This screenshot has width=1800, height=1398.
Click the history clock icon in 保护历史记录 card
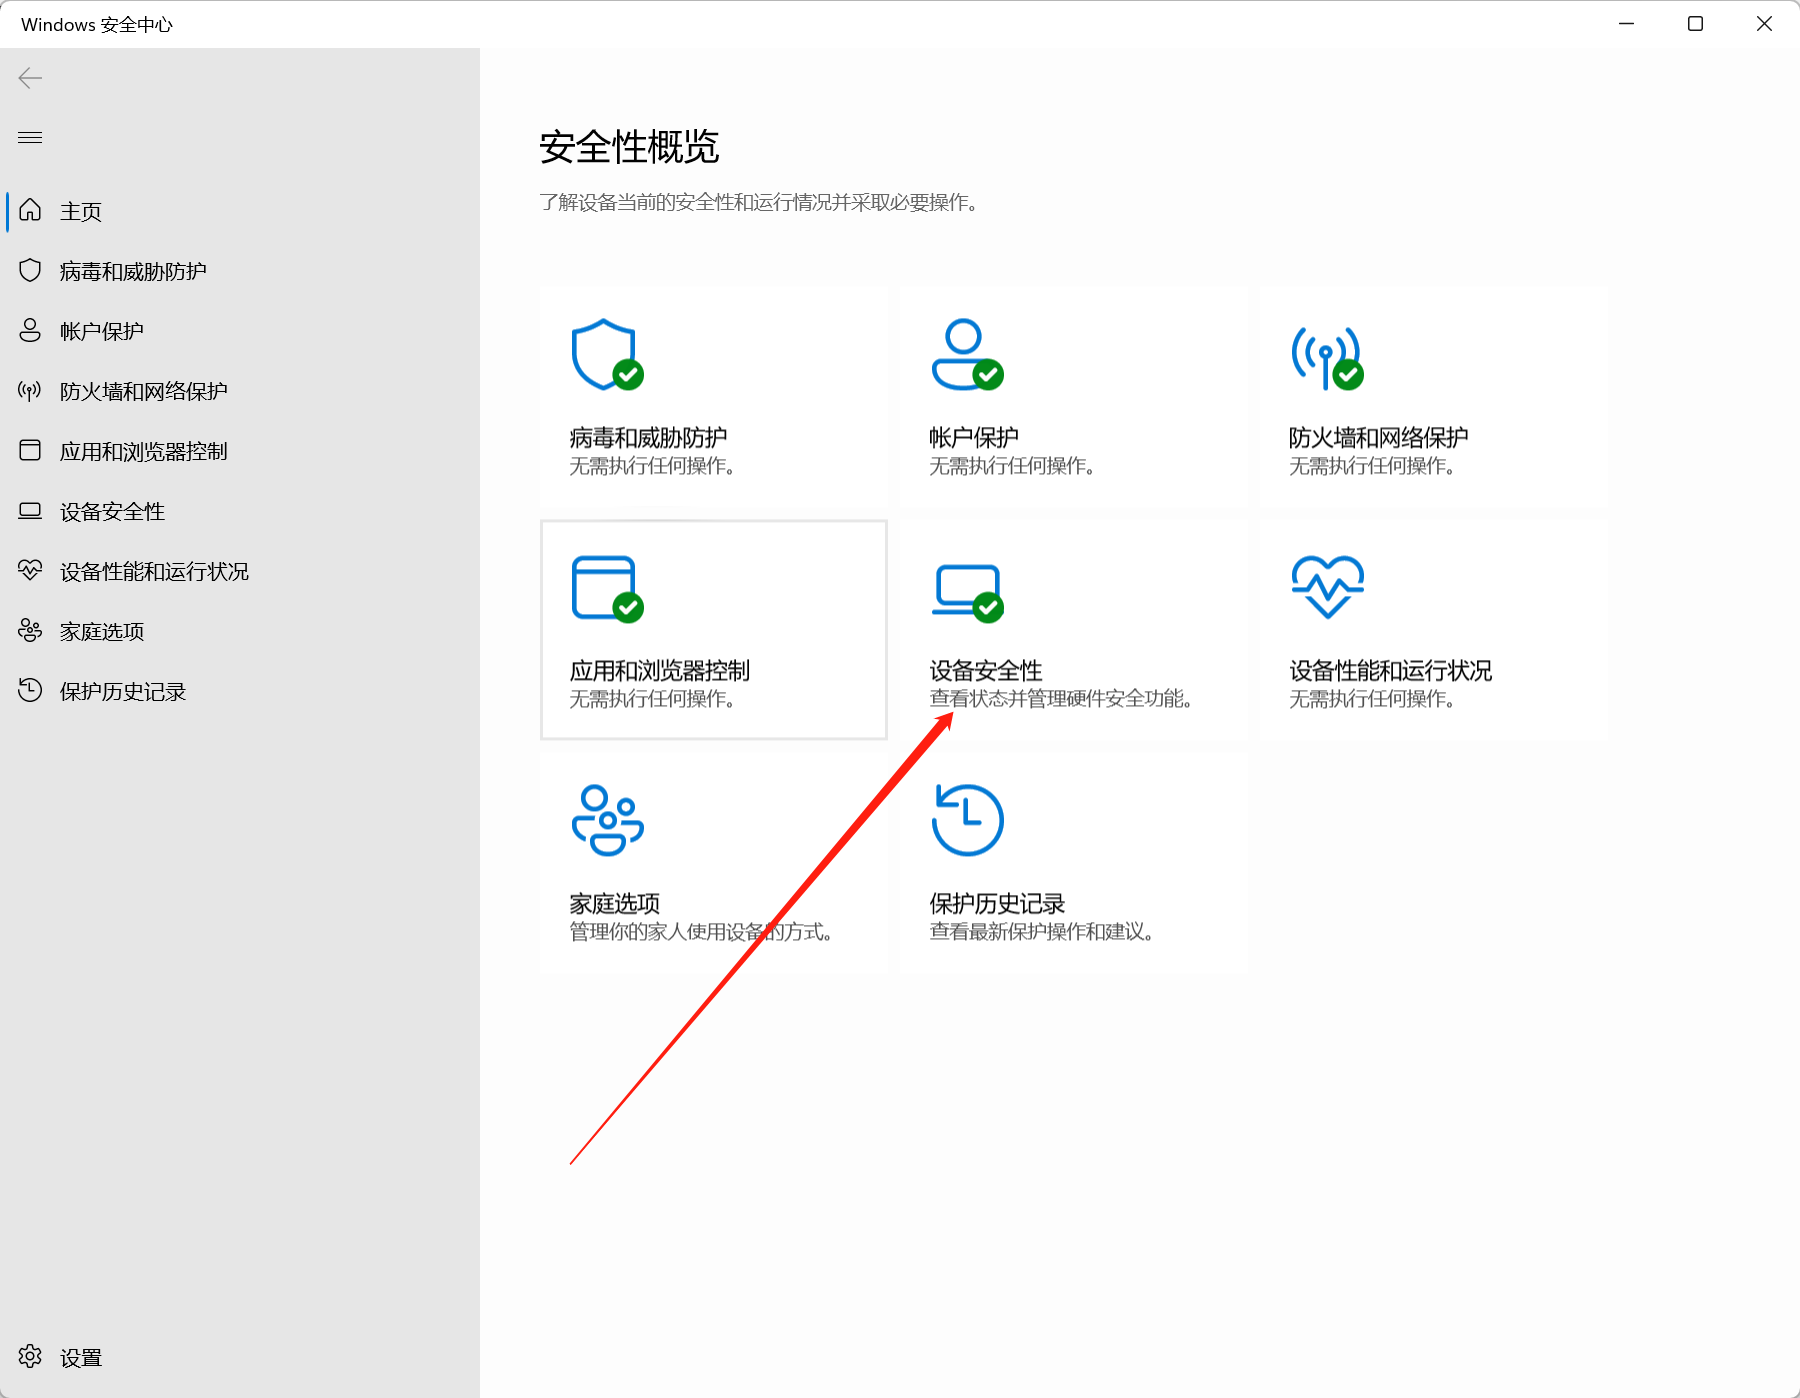click(x=967, y=820)
